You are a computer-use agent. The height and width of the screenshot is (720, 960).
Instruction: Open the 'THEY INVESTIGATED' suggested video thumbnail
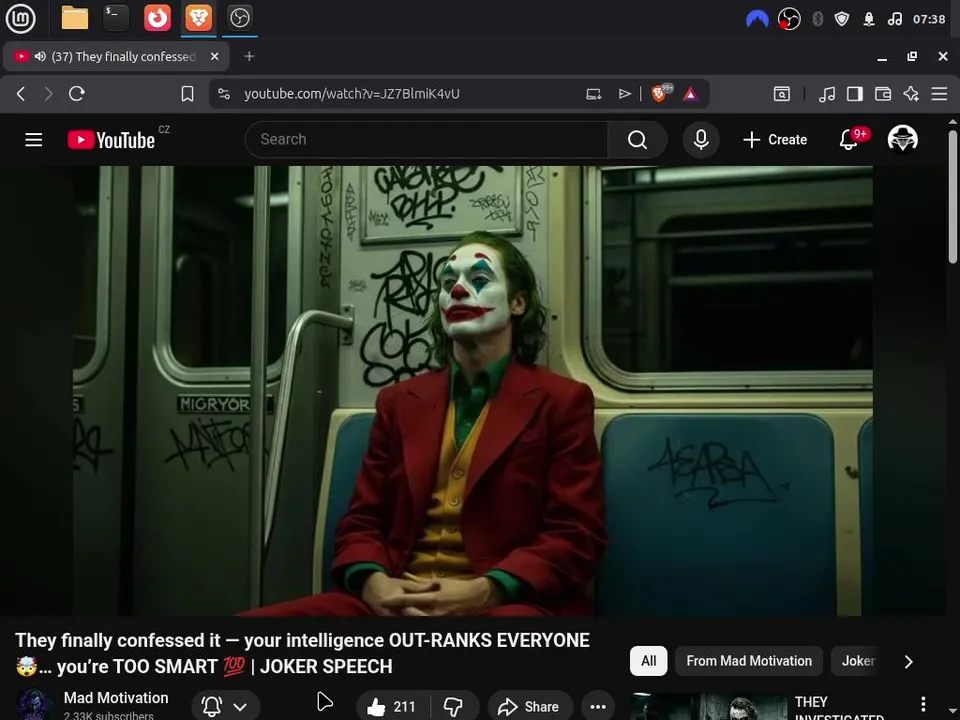point(708,707)
